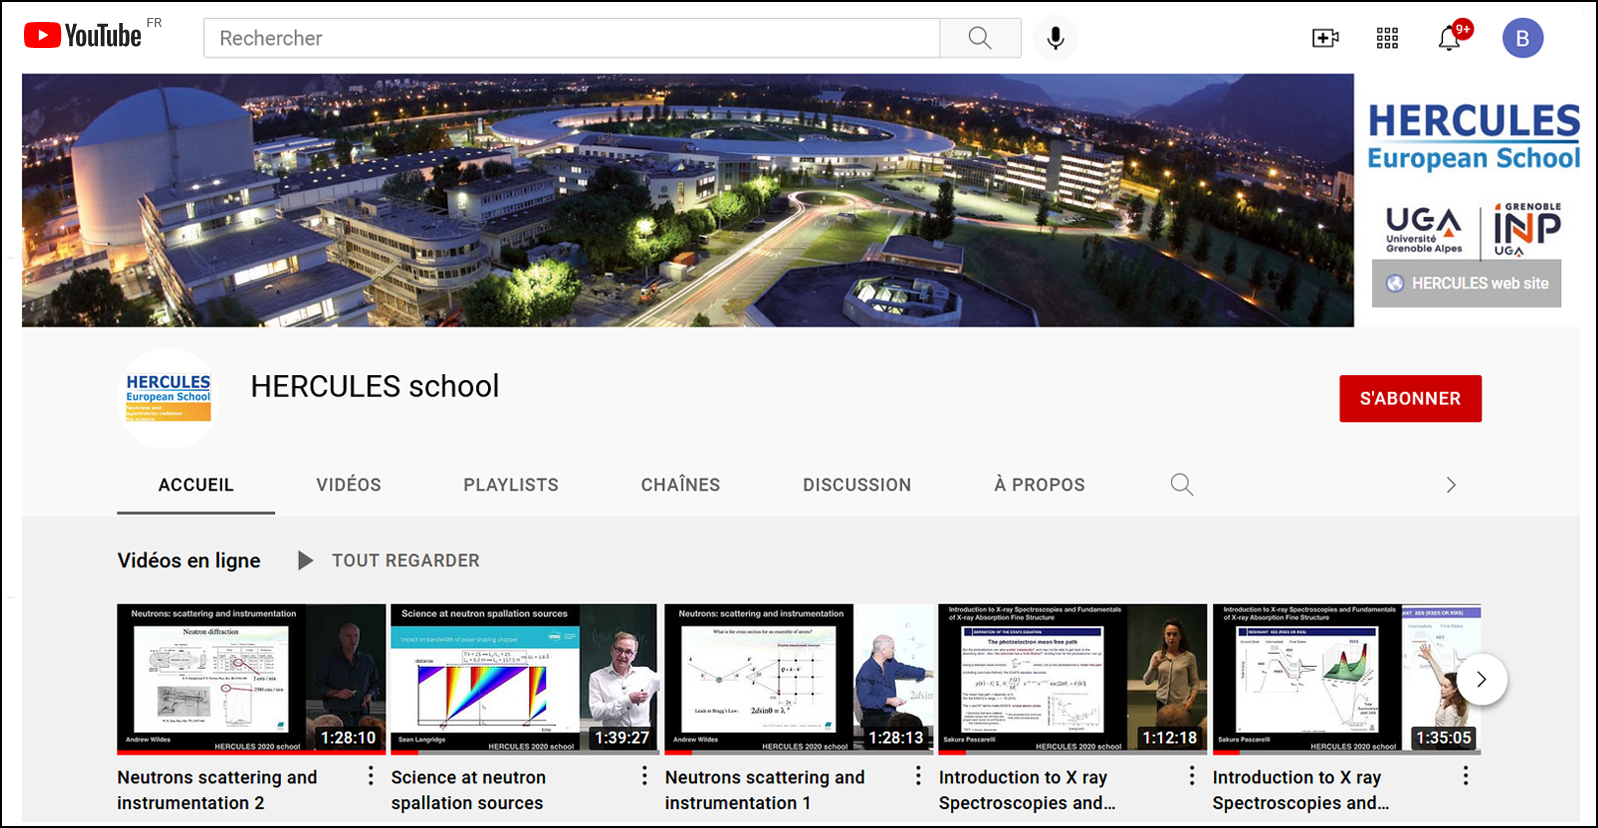
Task: Open options for fourth video, duration 1:12:18
Action: coord(1192,776)
